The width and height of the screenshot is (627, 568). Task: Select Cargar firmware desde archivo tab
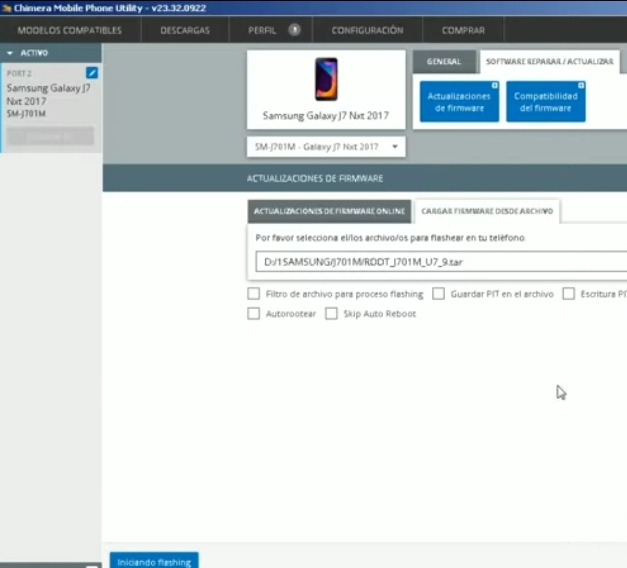tap(487, 211)
